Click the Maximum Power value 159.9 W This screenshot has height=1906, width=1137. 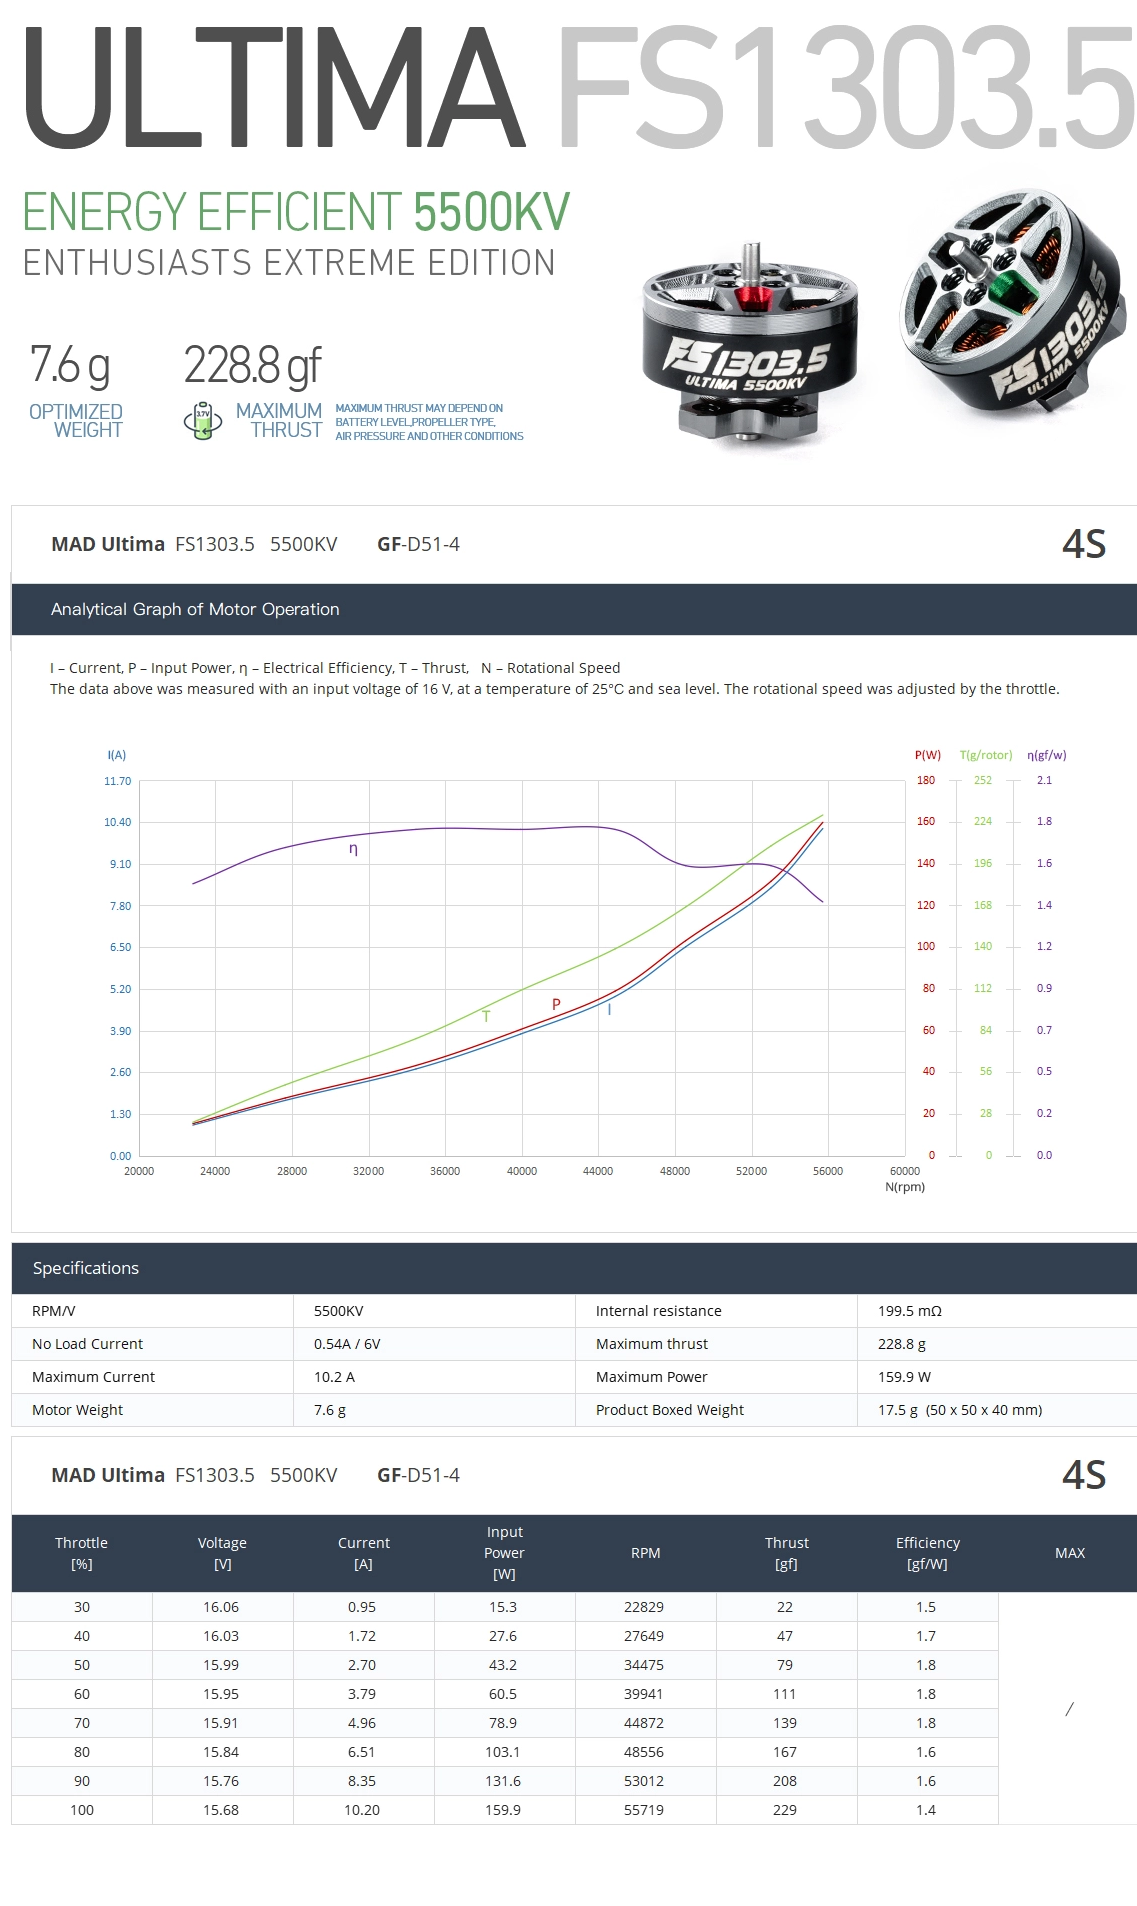(x=904, y=1377)
